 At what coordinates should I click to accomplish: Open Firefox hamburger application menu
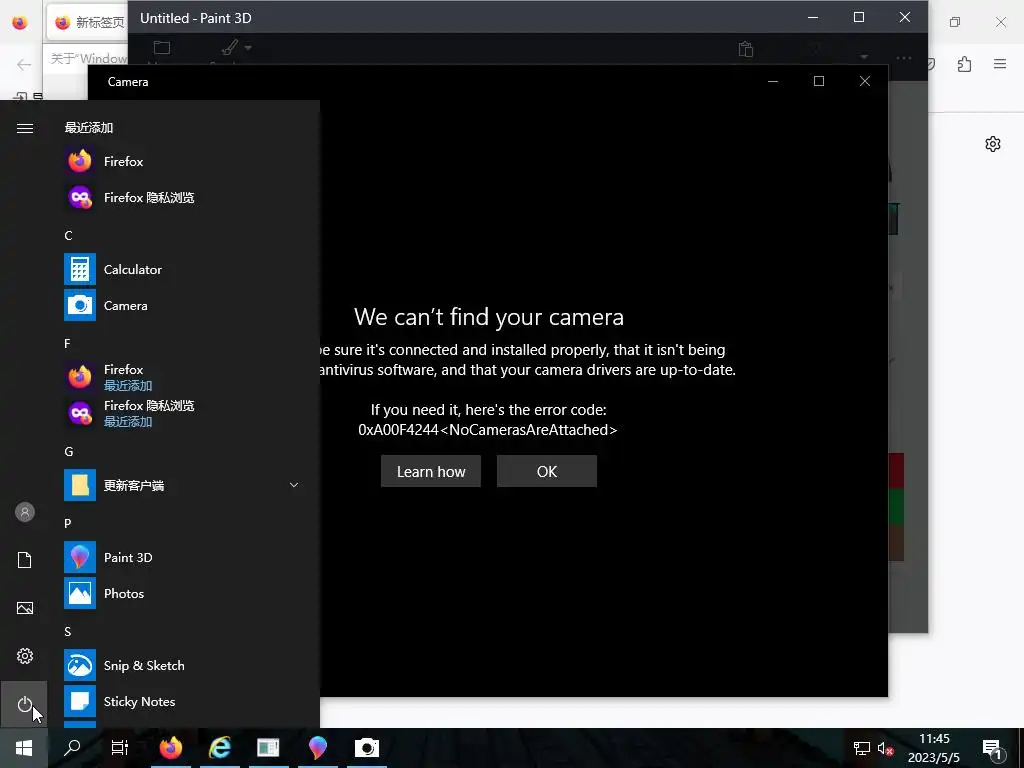(x=1000, y=64)
